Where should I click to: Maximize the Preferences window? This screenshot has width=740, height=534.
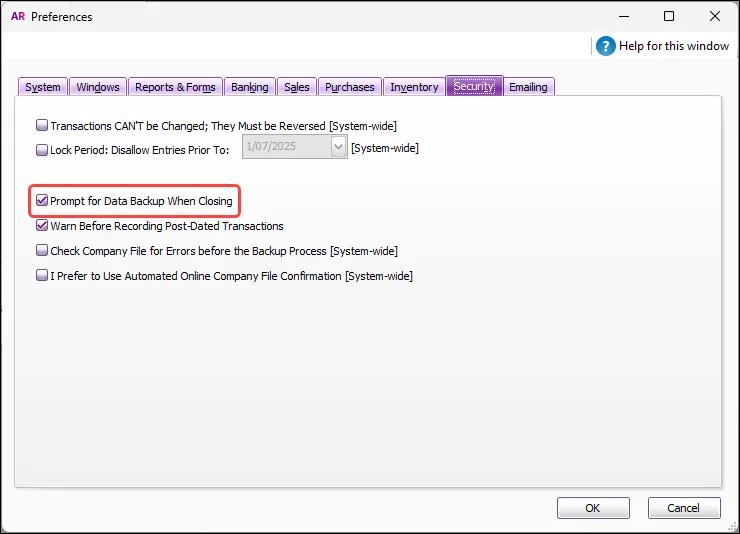coord(669,17)
